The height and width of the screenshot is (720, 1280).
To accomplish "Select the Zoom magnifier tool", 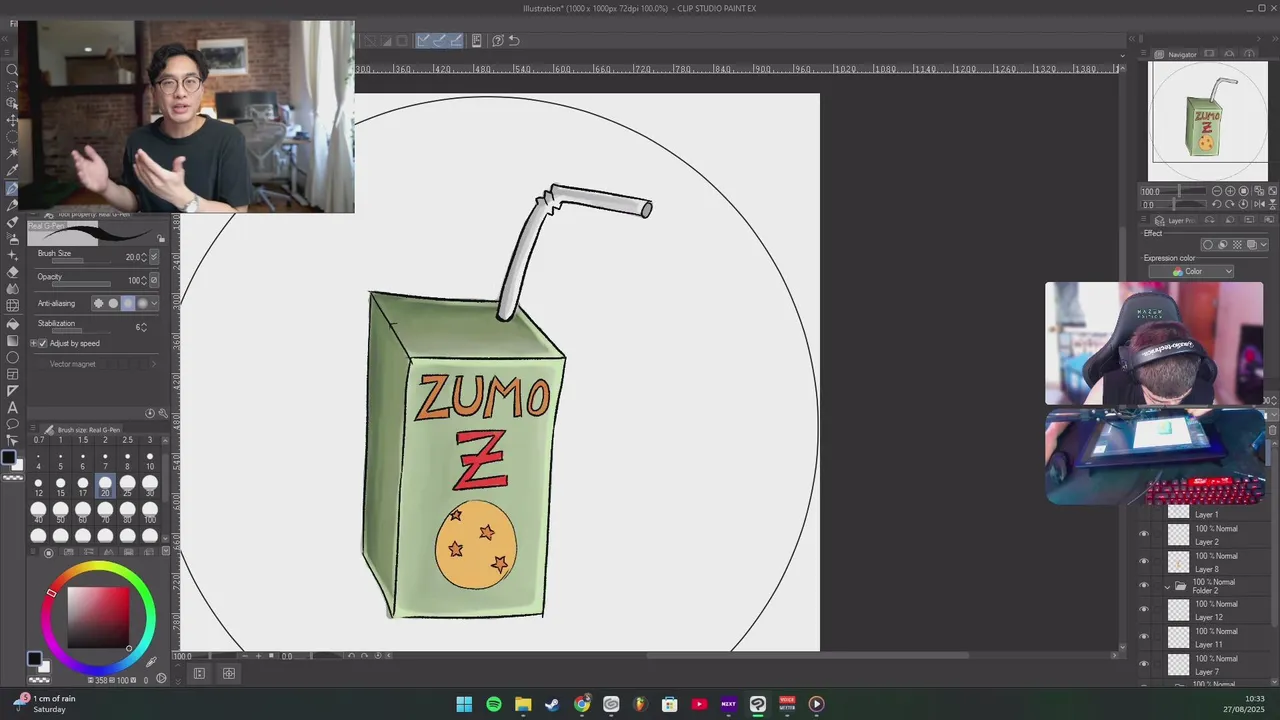I will (12, 70).
